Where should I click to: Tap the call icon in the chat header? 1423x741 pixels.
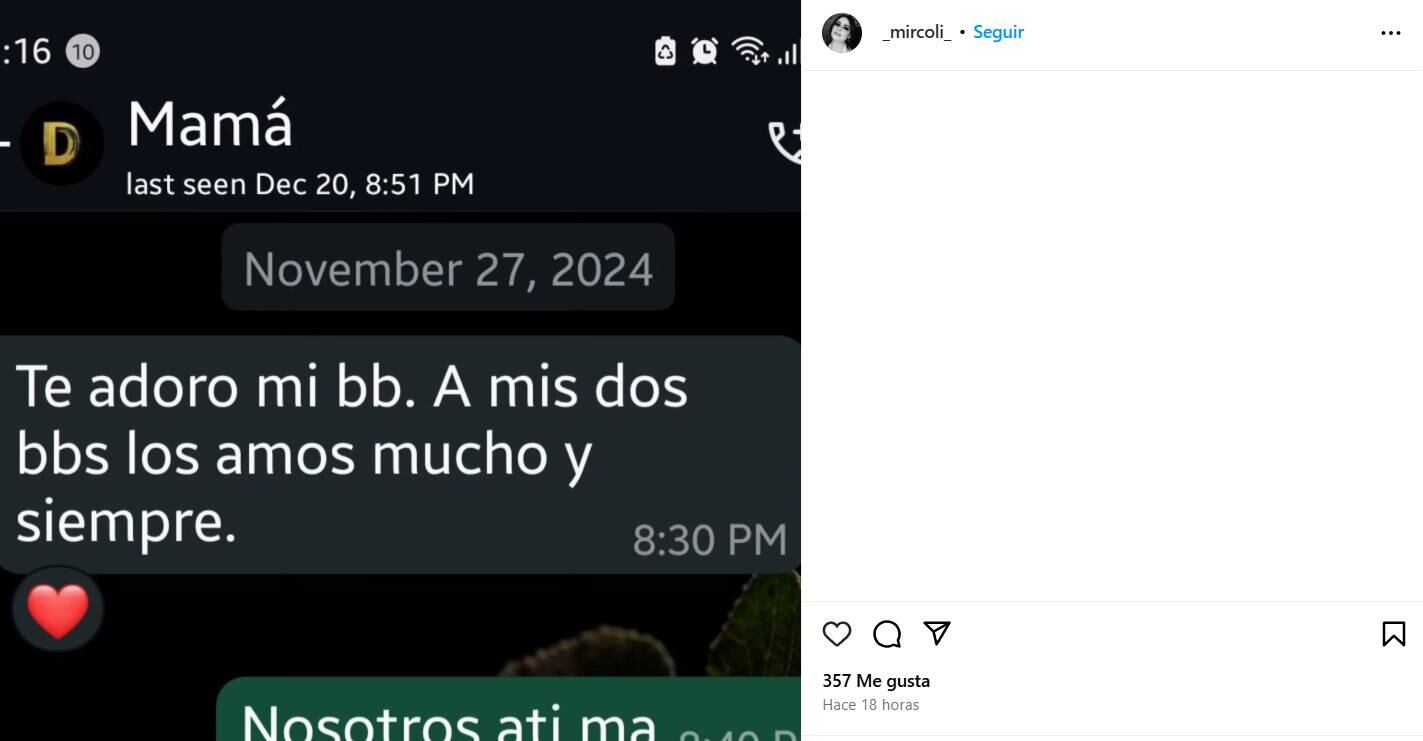tap(785, 142)
